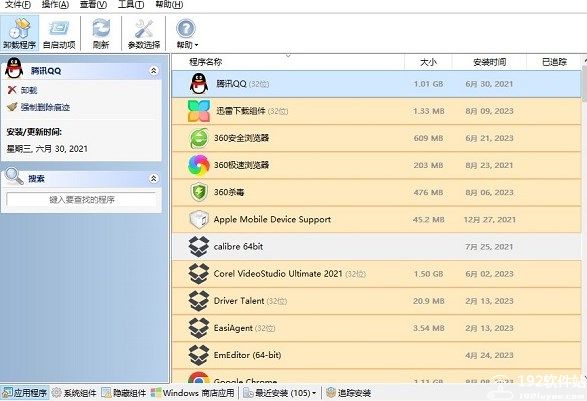Select the 360杀毒 shield icon
The height and width of the screenshot is (401, 587).
(x=199, y=192)
